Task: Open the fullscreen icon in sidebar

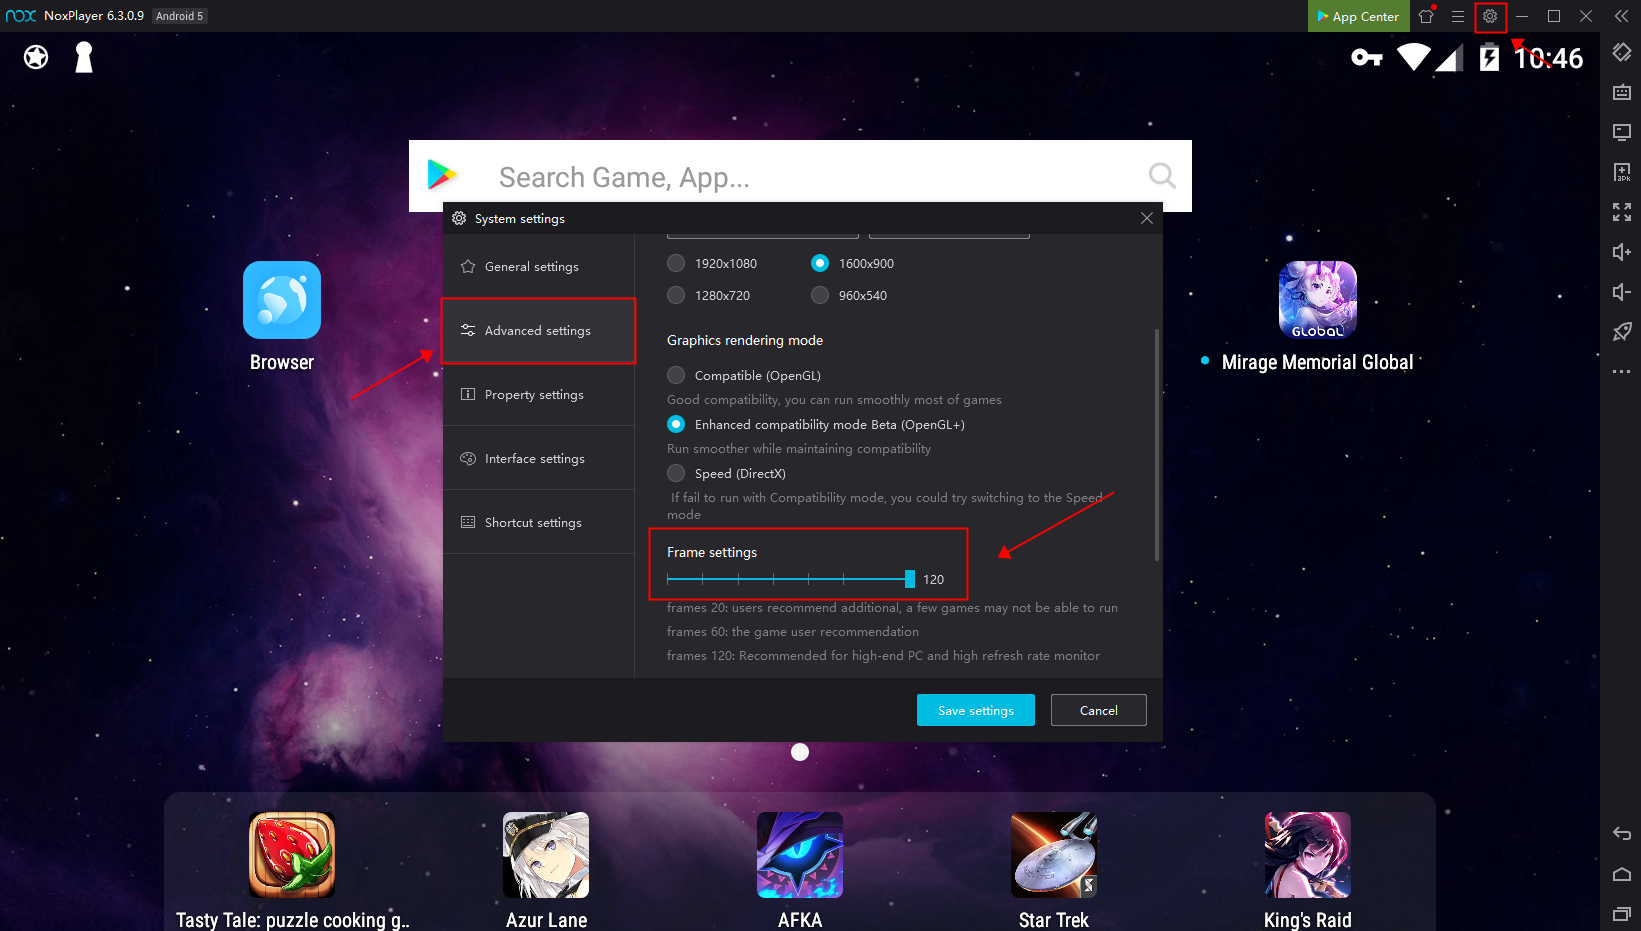Action: click(x=1621, y=212)
